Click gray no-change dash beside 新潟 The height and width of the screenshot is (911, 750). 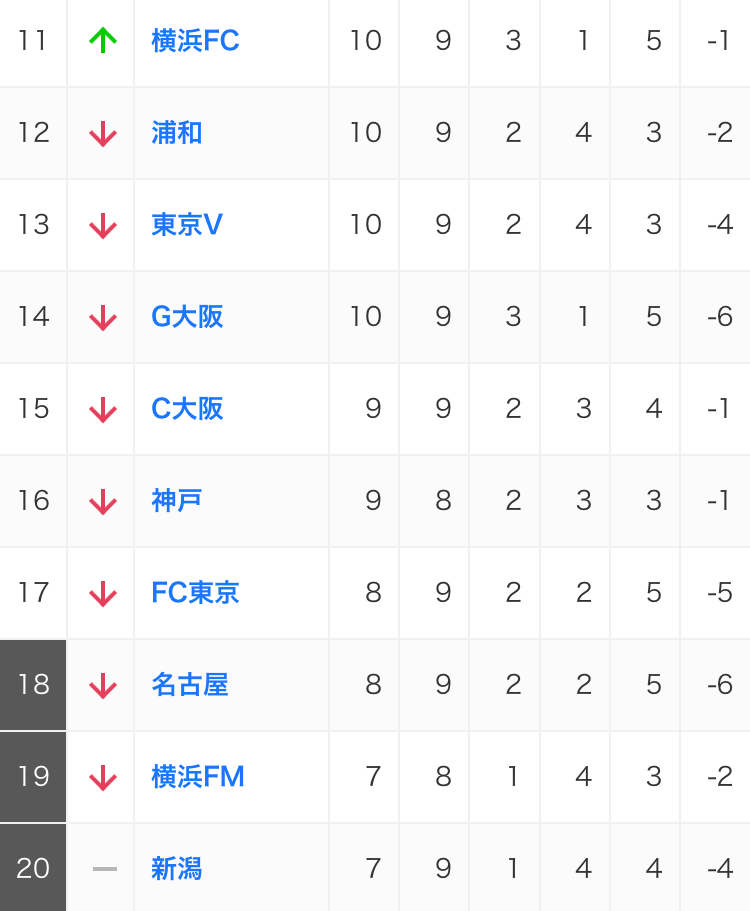click(105, 869)
